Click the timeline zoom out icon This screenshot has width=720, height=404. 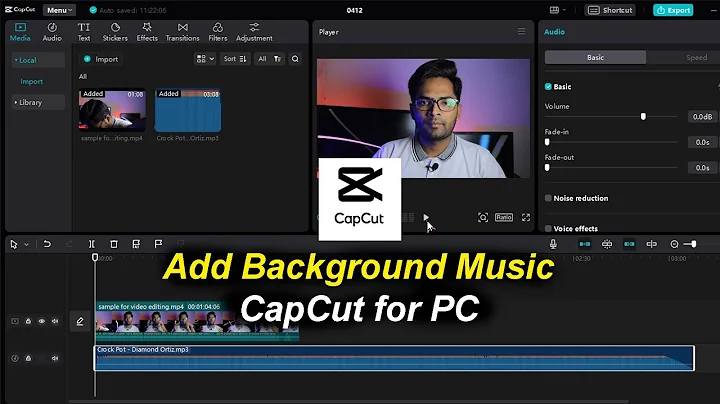tap(674, 244)
